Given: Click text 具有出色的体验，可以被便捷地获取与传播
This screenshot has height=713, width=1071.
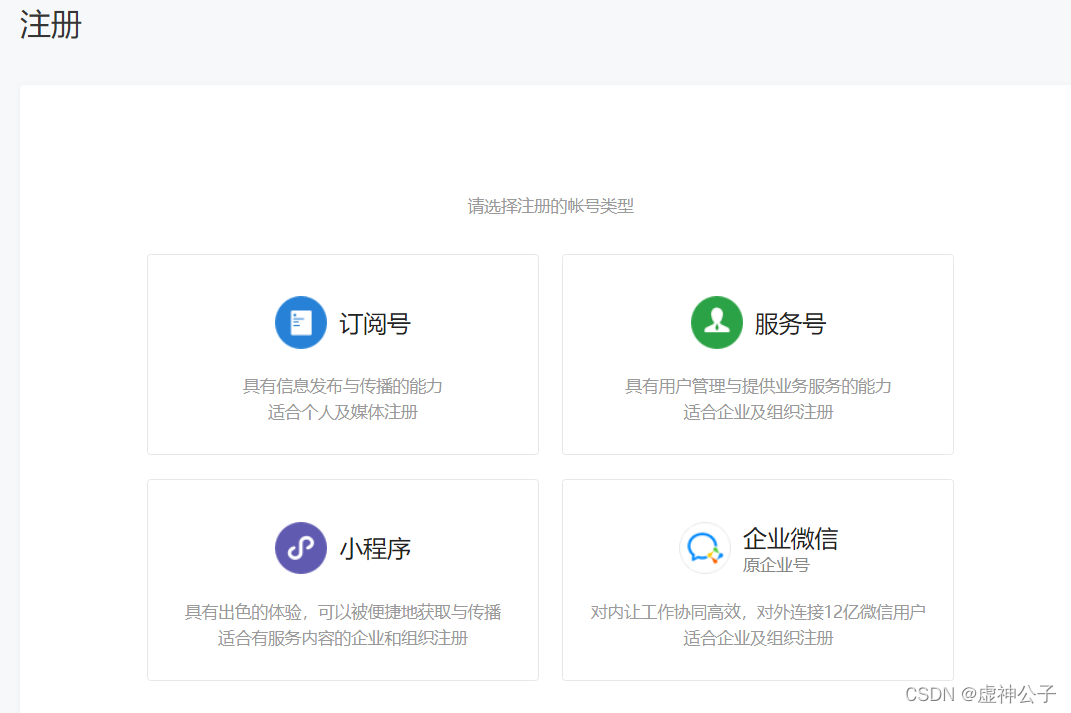Looking at the screenshot, I should pyautogui.click(x=343, y=612).
